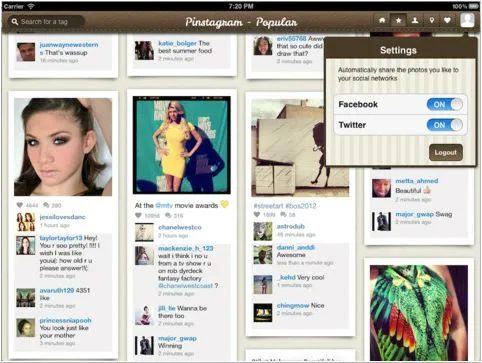Like the street art photo heart icon
Screen dimensions: 482x363
[x=257, y=215]
